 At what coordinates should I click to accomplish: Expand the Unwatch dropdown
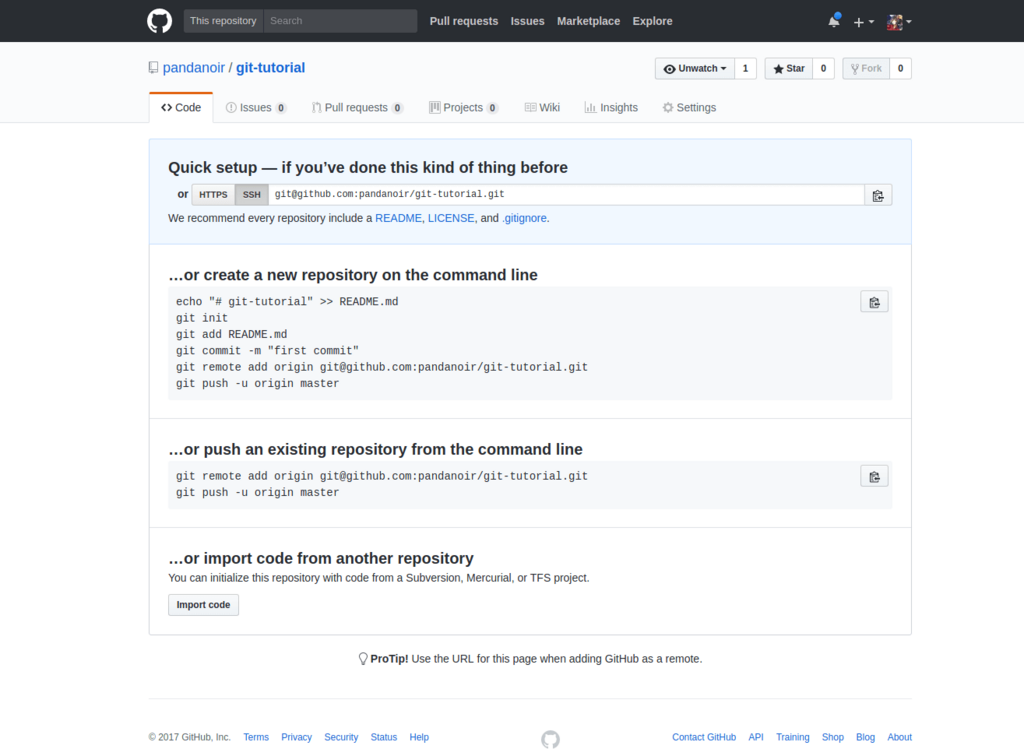[695, 69]
